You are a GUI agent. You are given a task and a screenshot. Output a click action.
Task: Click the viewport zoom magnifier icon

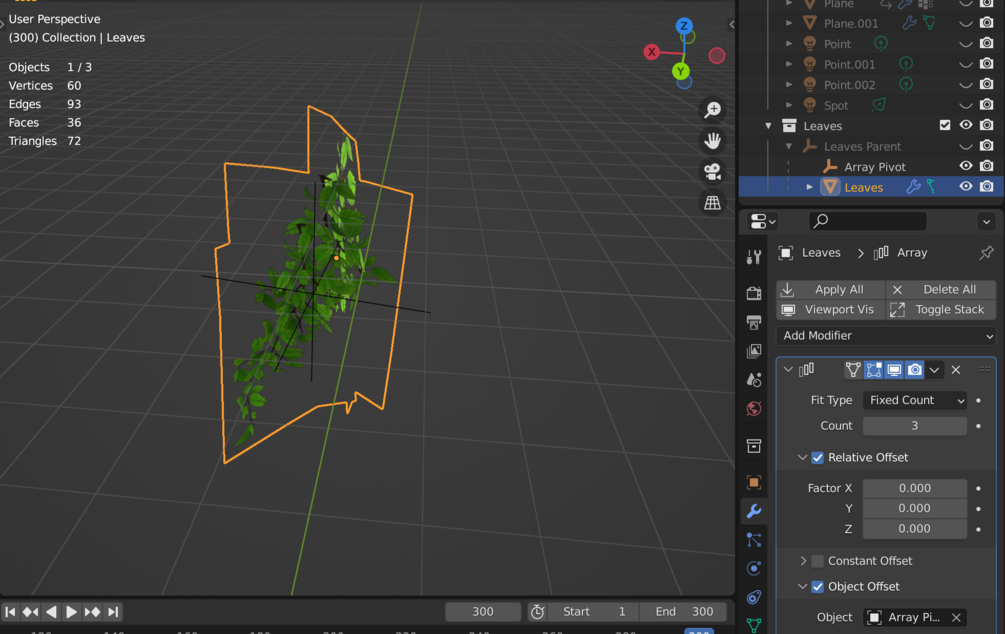pos(713,110)
